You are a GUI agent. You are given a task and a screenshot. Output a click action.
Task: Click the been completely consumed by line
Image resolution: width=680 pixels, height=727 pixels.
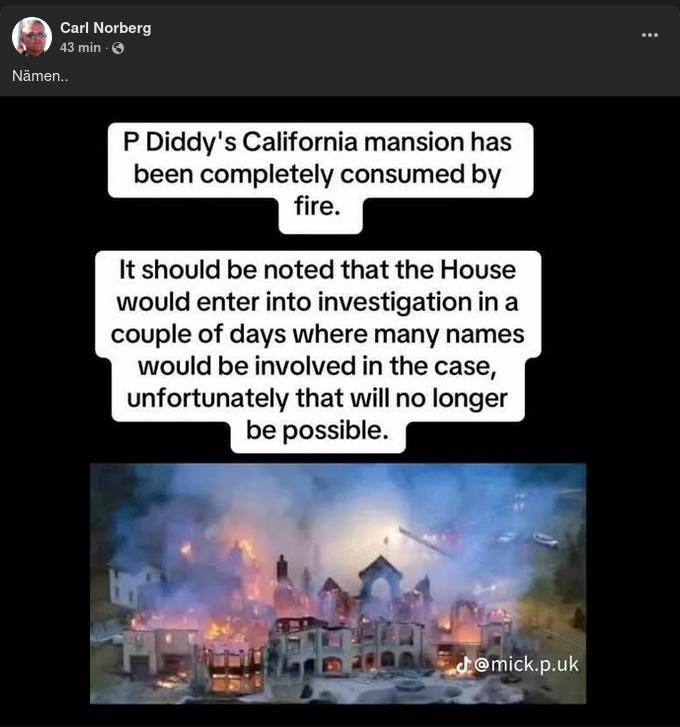pyautogui.click(x=318, y=175)
